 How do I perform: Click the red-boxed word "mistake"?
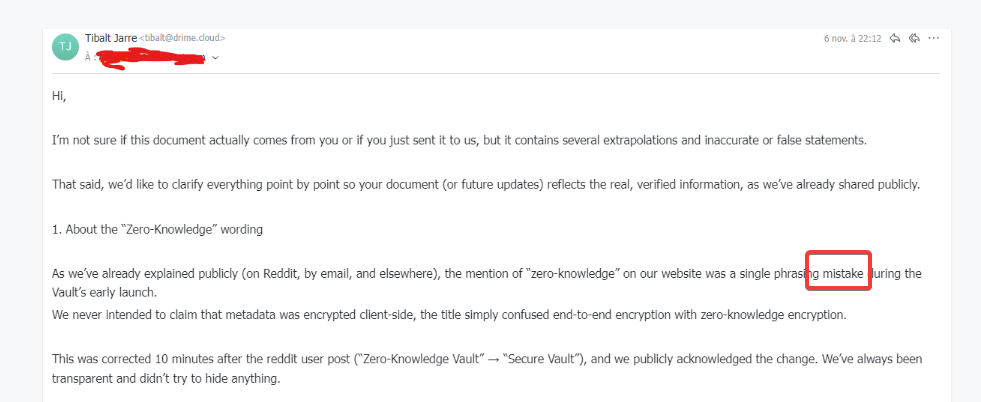click(x=840, y=272)
